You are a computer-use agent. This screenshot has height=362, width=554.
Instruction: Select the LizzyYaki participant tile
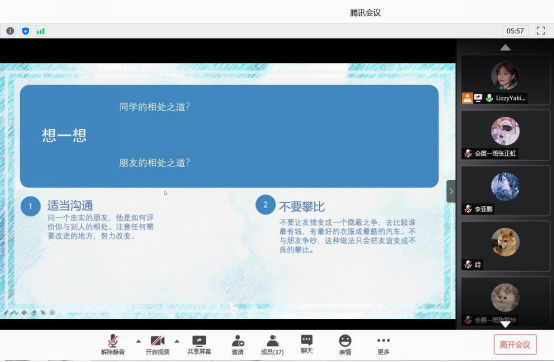pos(505,79)
